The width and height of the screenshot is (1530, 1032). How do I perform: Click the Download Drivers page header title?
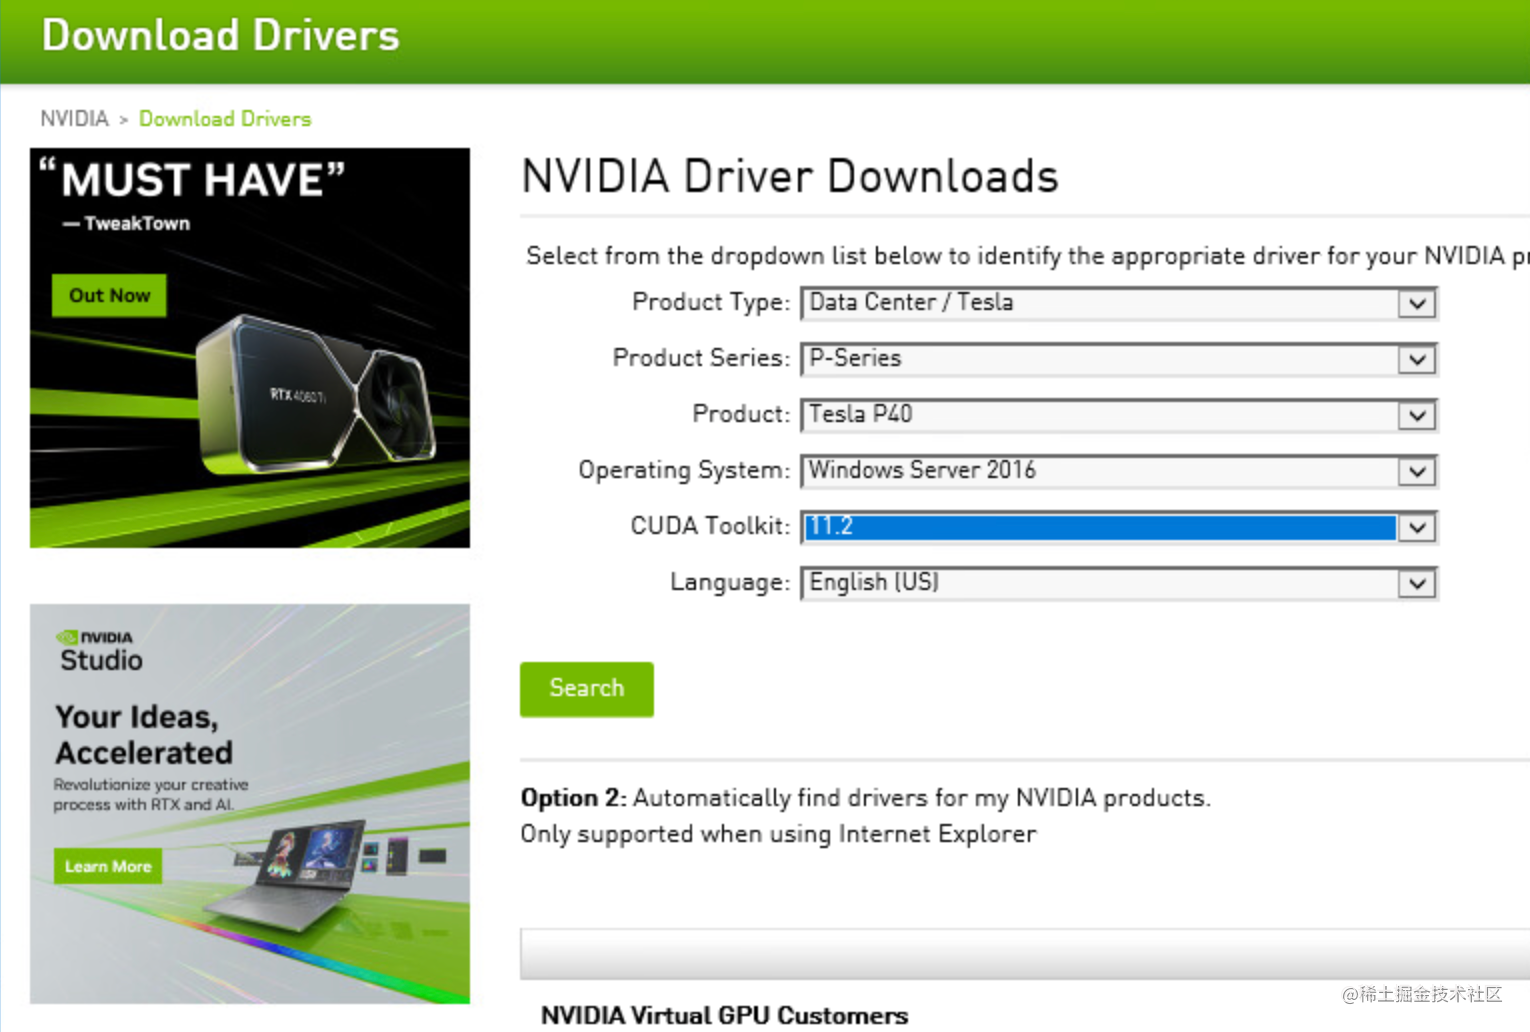220,35
